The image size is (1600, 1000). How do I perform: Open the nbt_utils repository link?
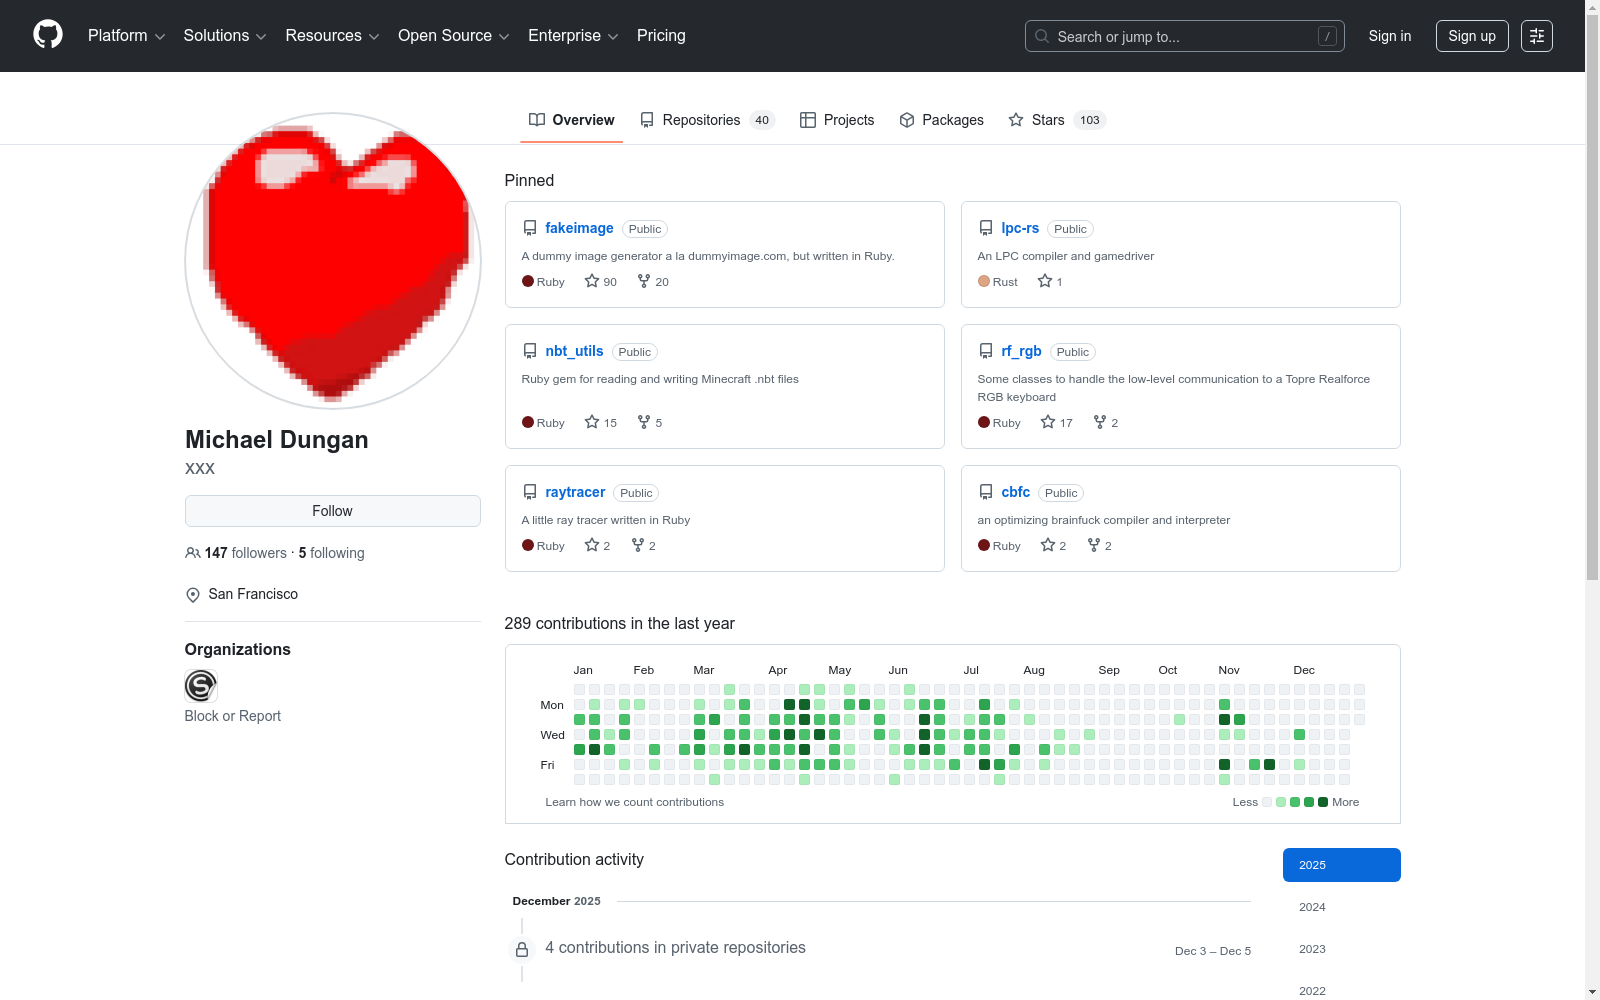[x=574, y=351]
